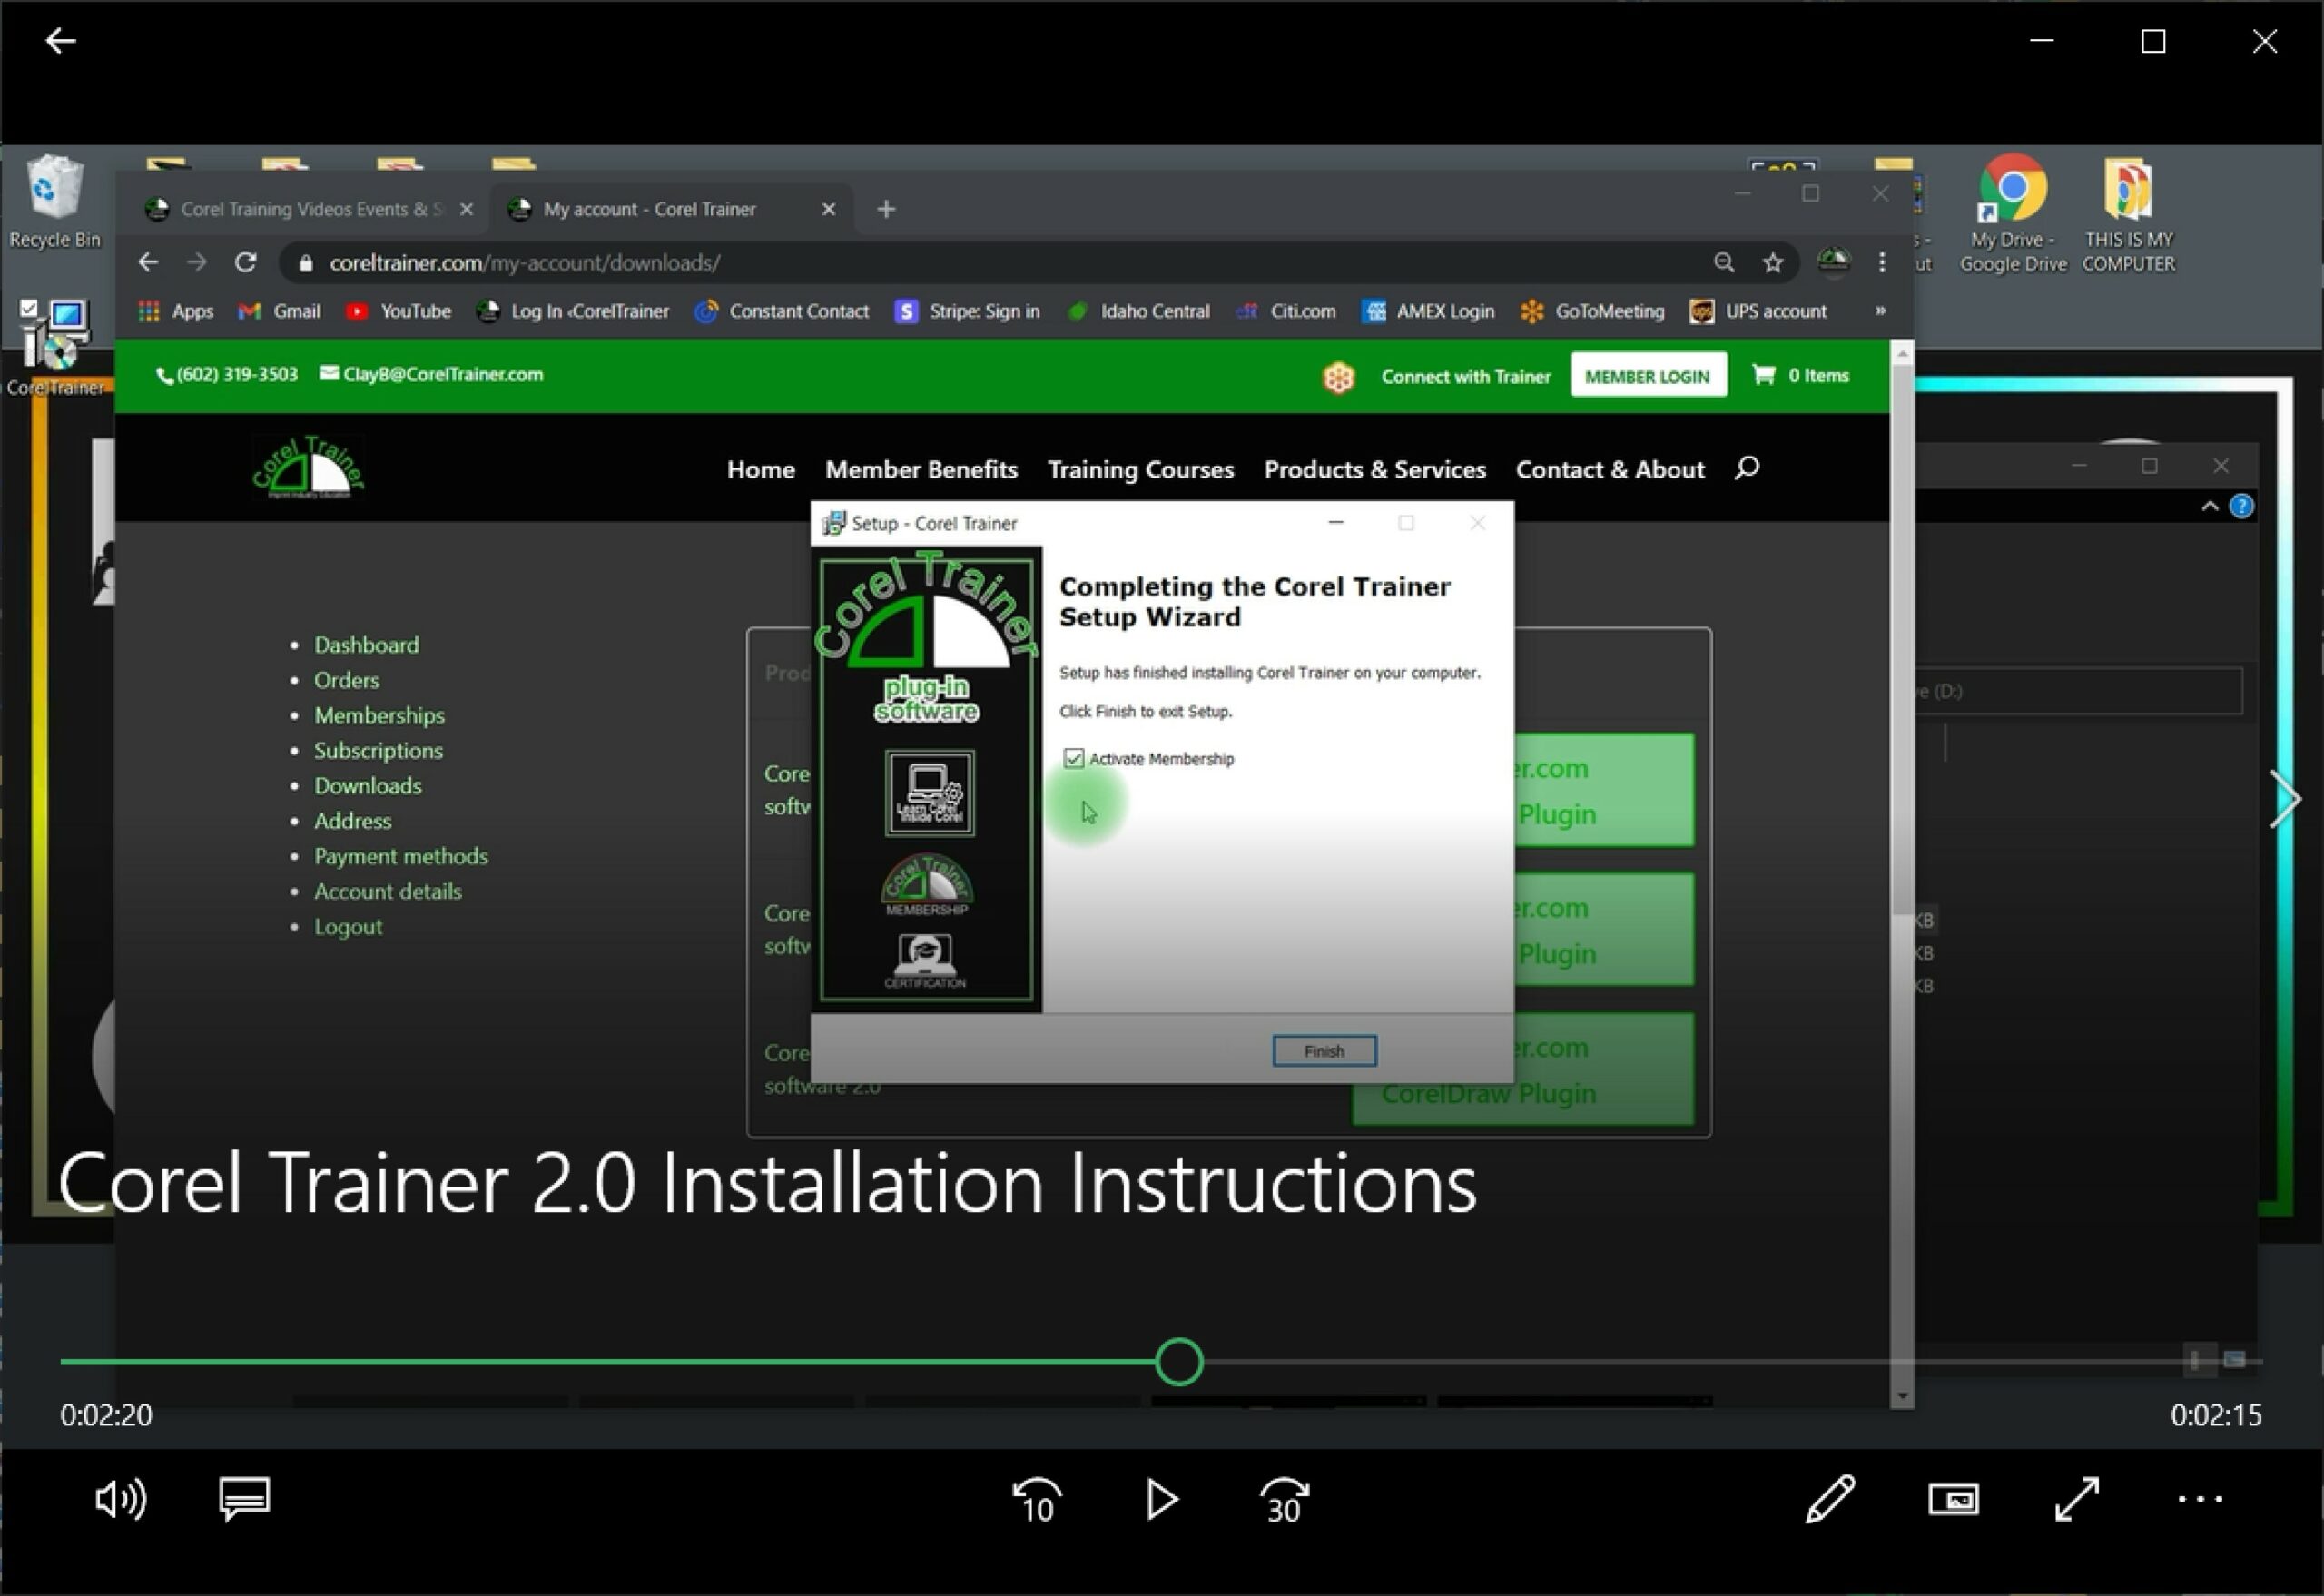The image size is (2324, 1596).
Task: Open the cart showing 0 Items
Action: [x=1801, y=375]
